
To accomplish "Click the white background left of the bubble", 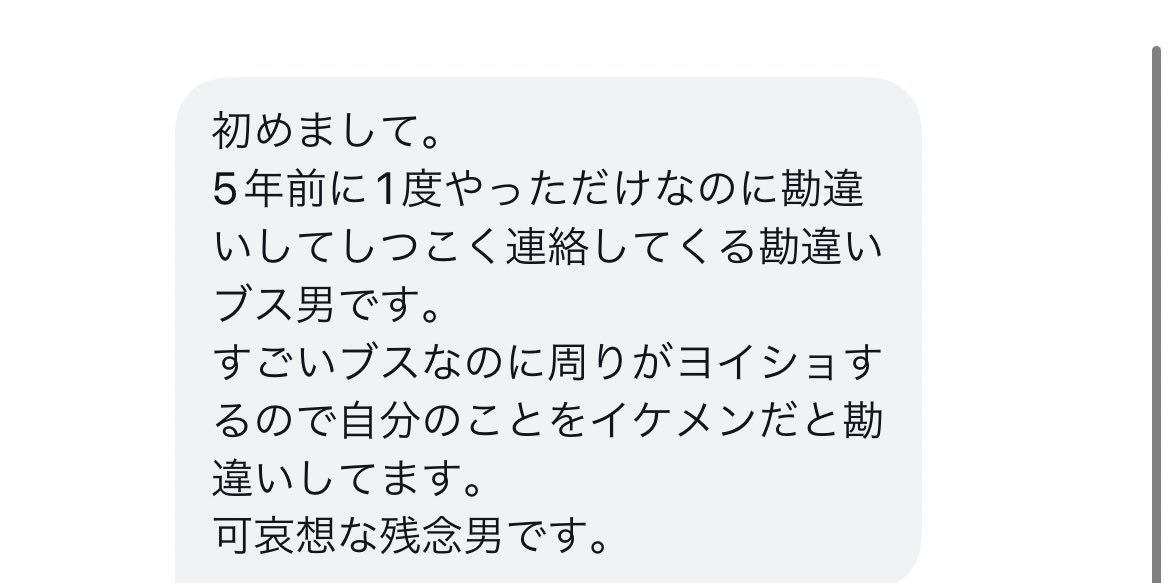I will tap(87, 328).
